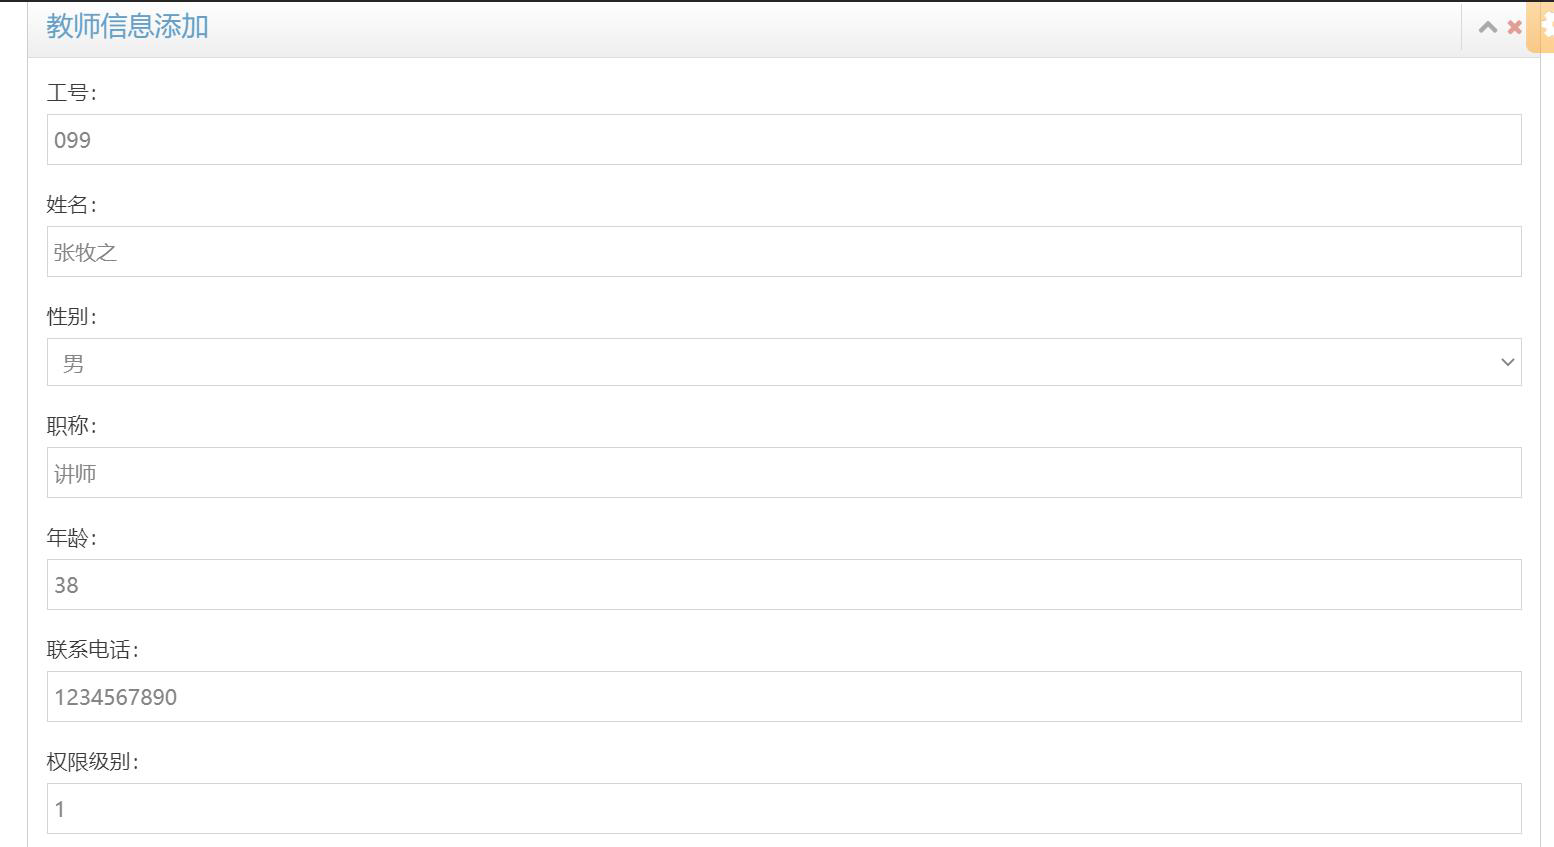The height and width of the screenshot is (847, 1554).
Task: Select the 职称 field with 讲师 placeholder
Action: [784, 472]
